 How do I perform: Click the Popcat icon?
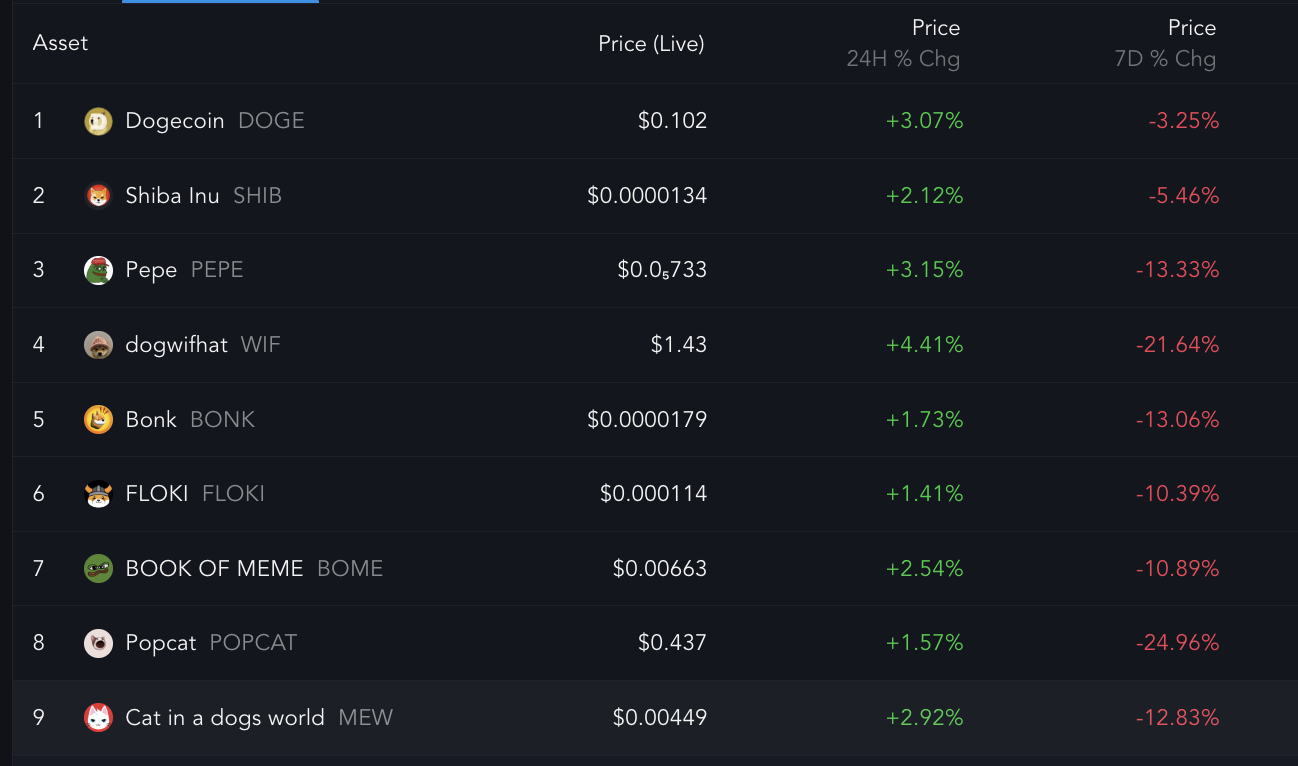98,643
